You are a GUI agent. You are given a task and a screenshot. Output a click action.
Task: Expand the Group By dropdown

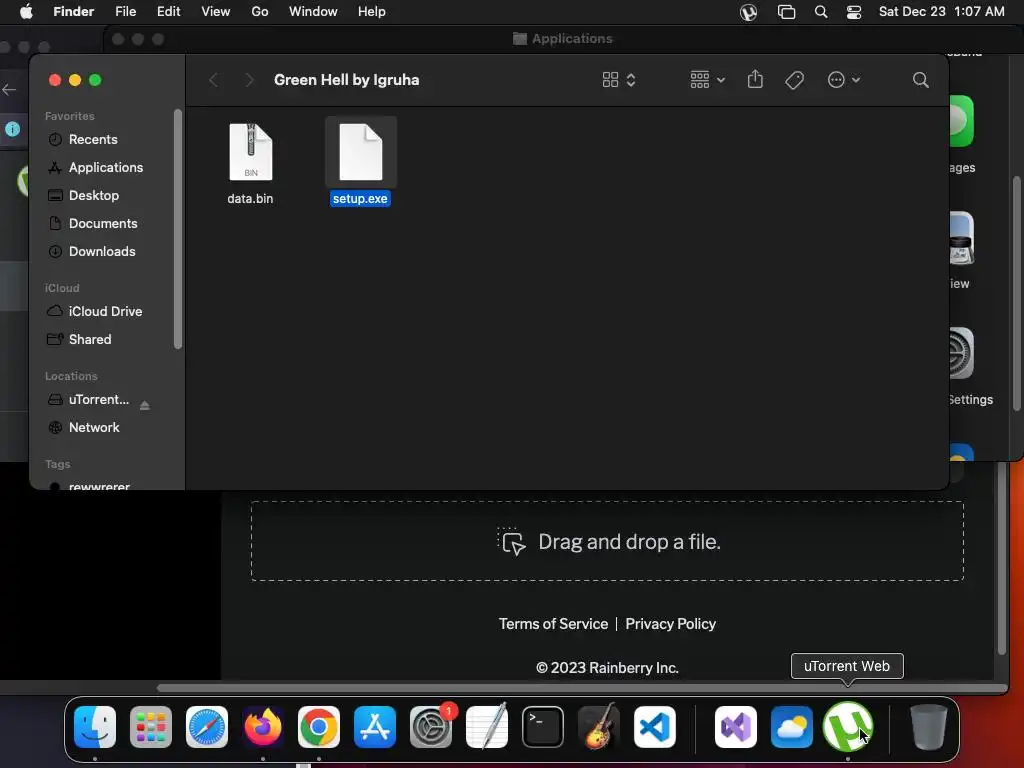[707, 80]
